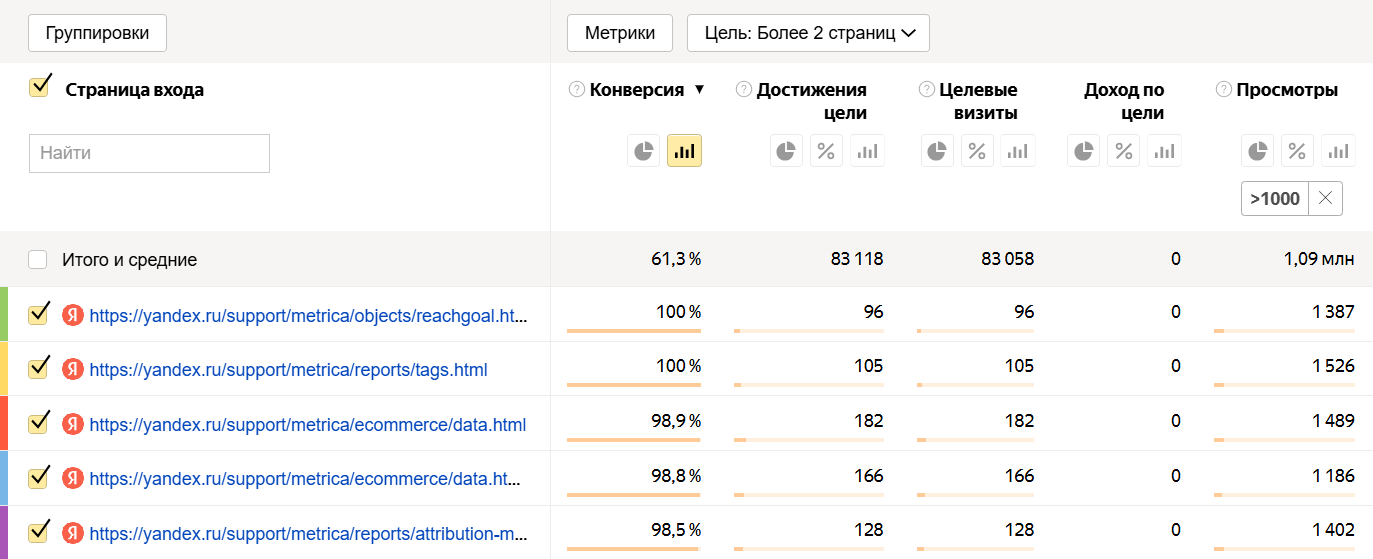
Task: Click pie chart icon under Целевые визиты
Action: (937, 151)
